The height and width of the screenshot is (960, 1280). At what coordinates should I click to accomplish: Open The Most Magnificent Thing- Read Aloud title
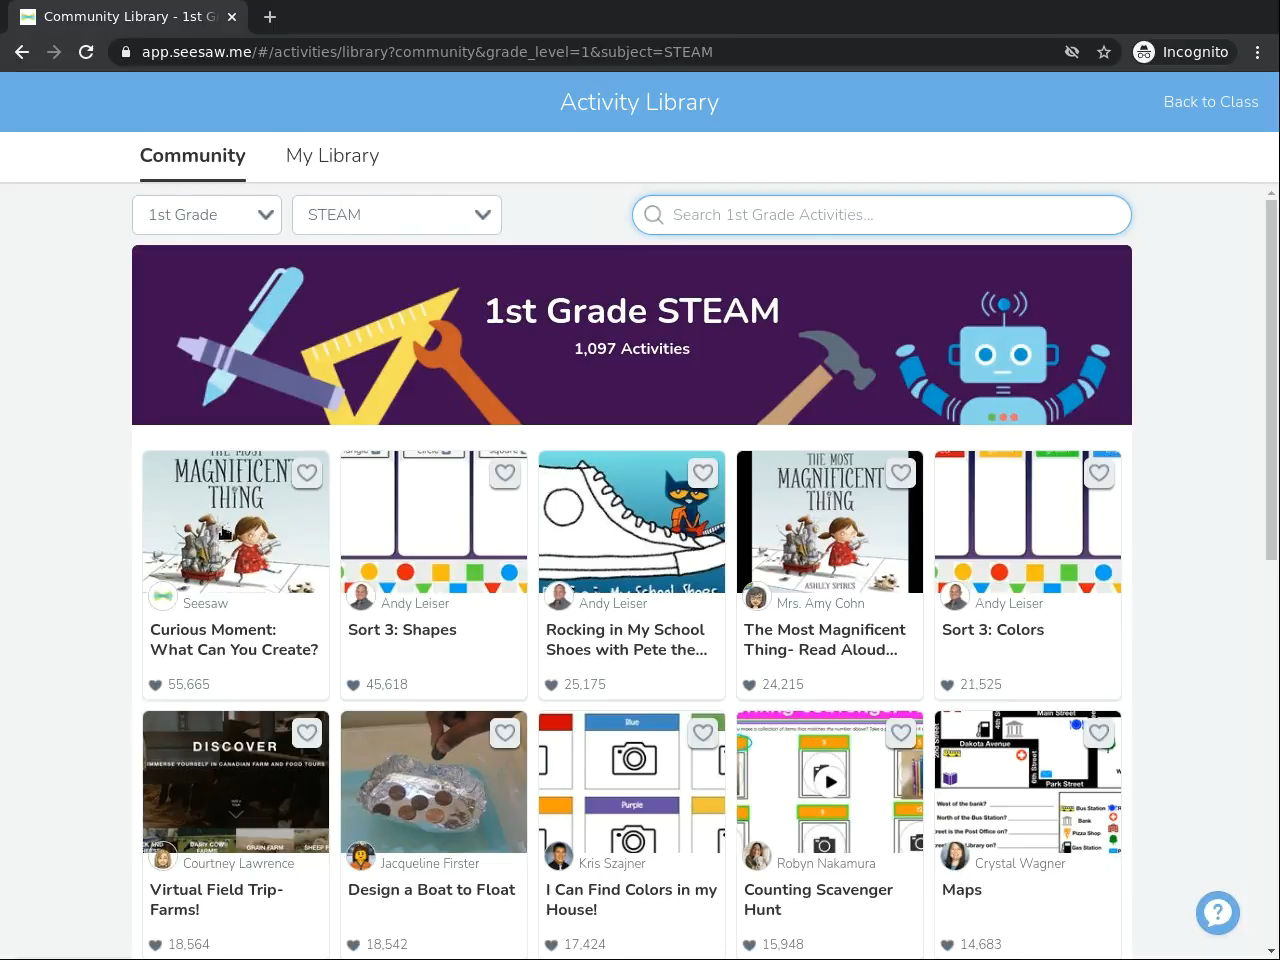click(x=825, y=639)
